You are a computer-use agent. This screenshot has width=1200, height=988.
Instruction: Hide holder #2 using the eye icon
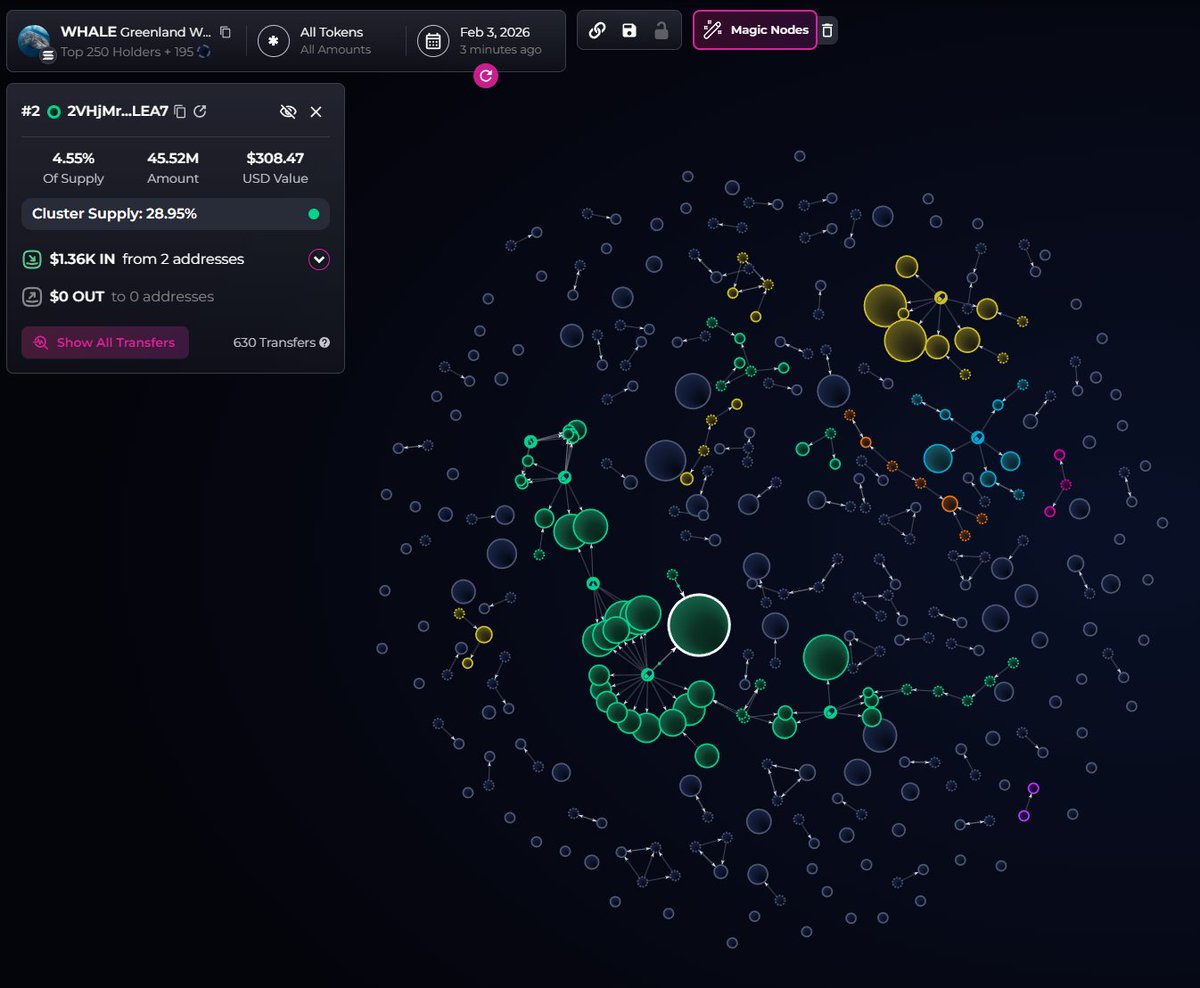[288, 111]
